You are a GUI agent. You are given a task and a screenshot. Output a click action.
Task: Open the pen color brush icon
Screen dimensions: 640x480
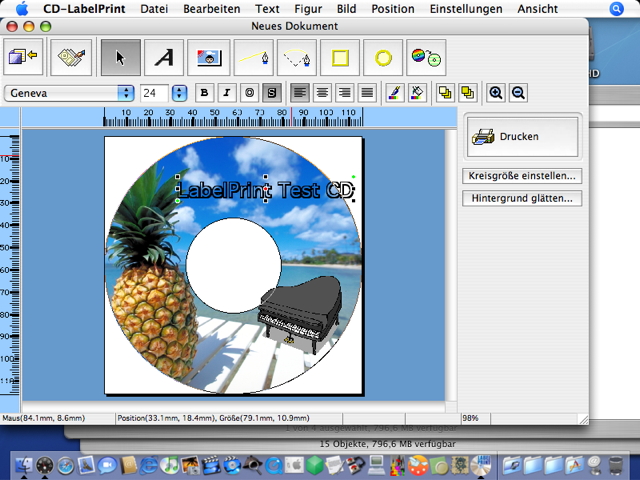point(395,93)
